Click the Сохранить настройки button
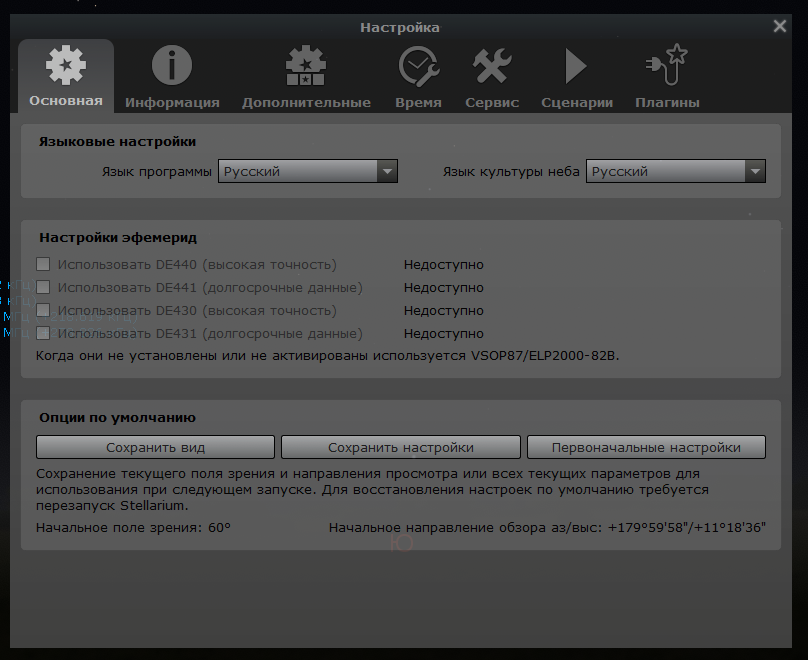 [x=401, y=447]
